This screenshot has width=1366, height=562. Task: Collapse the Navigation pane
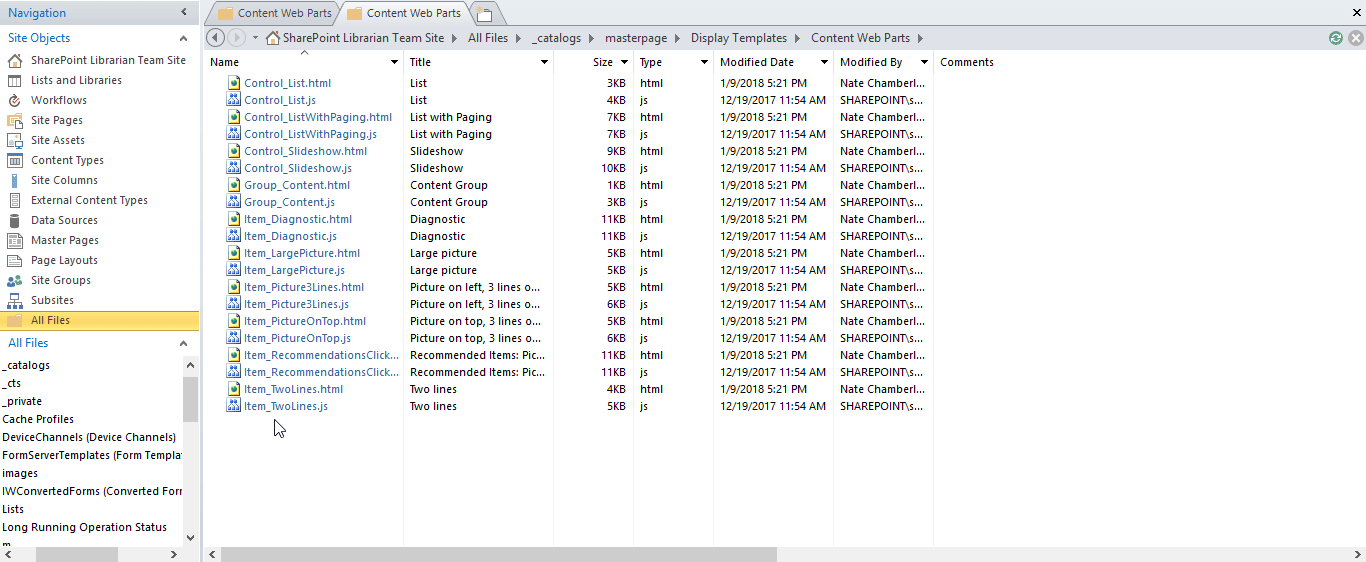pyautogui.click(x=183, y=13)
